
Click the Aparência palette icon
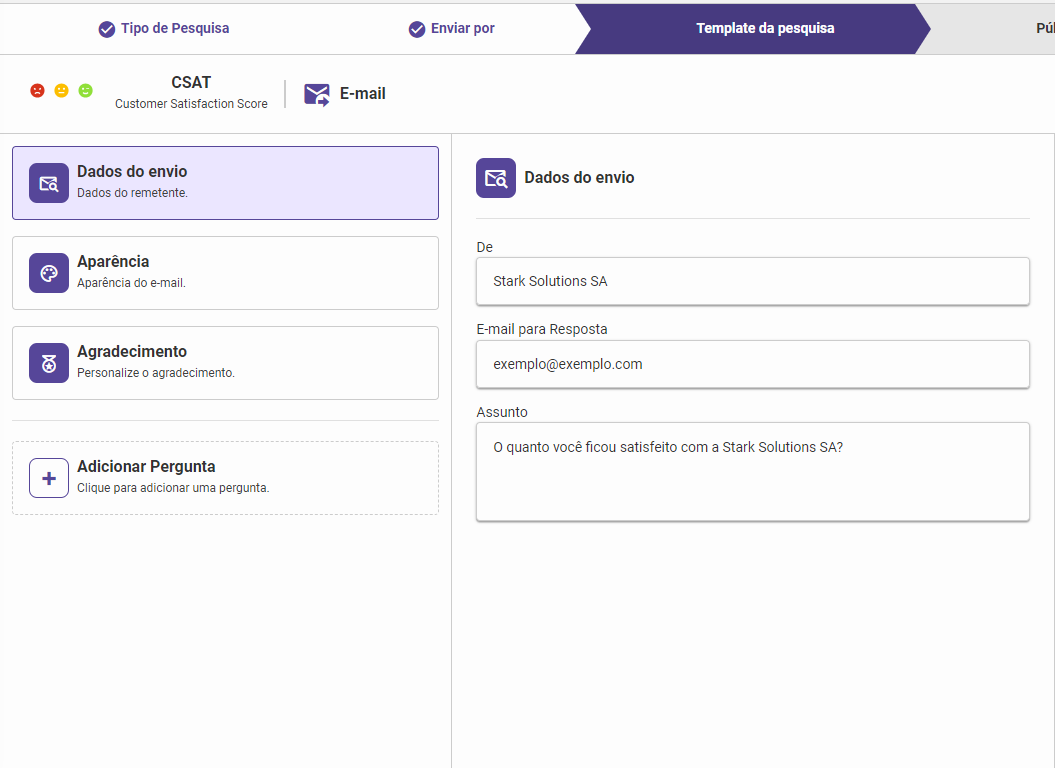pos(49,273)
